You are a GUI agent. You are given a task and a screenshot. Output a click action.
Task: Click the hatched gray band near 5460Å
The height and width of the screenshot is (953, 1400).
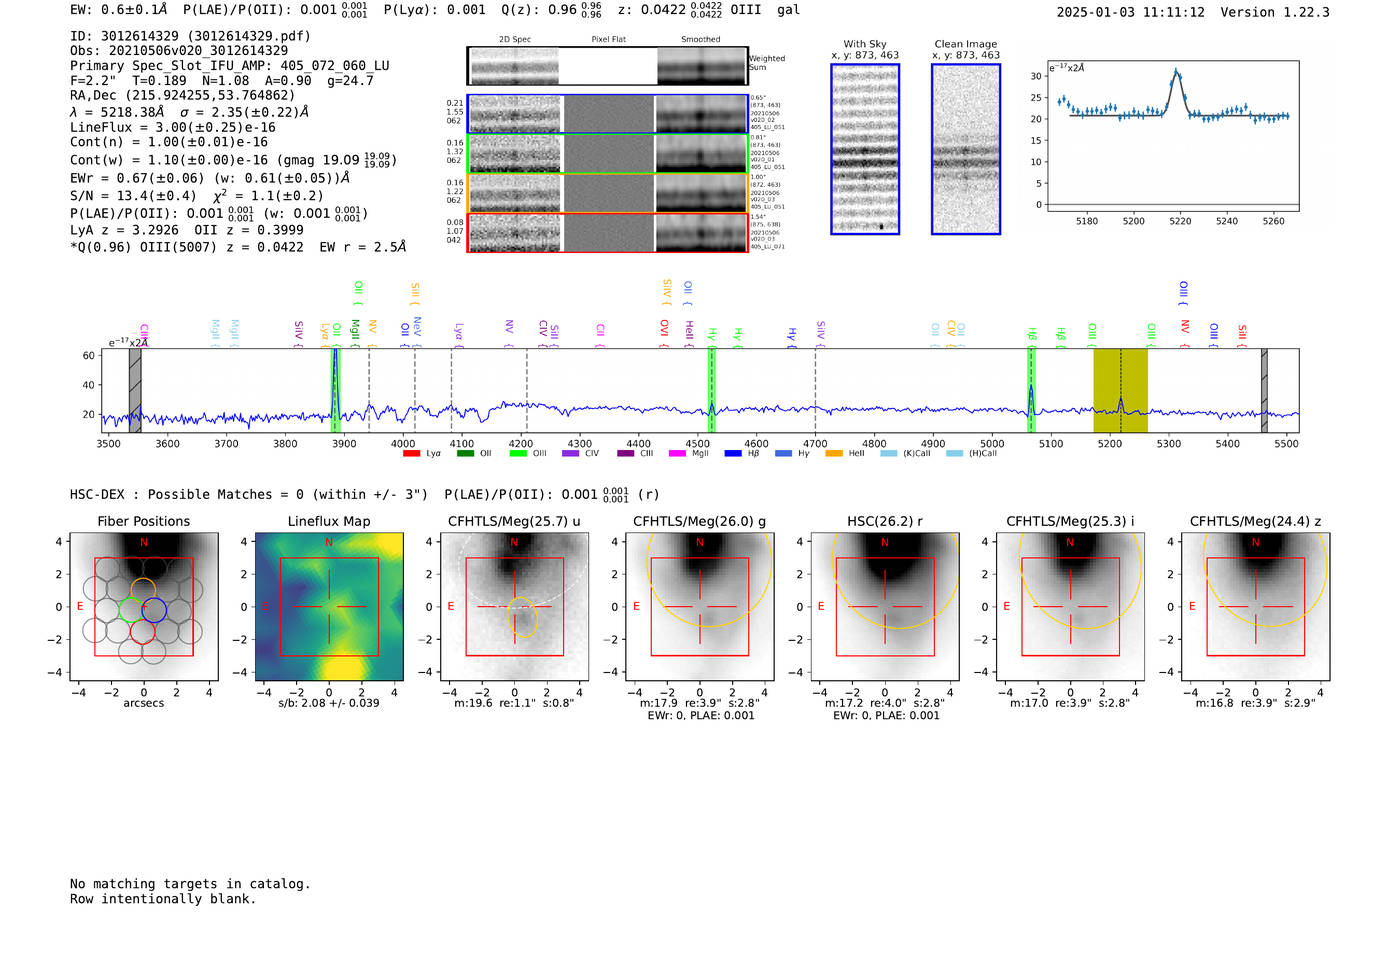coord(1264,390)
